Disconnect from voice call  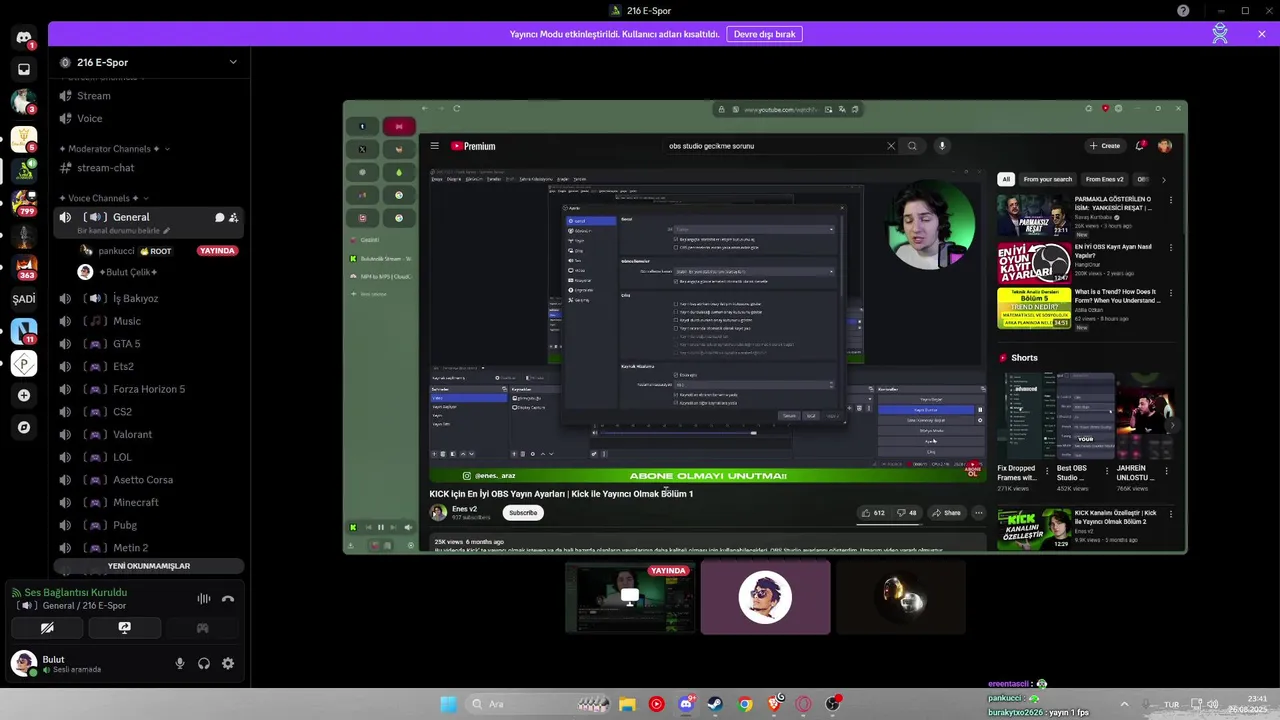pyautogui.click(x=228, y=598)
